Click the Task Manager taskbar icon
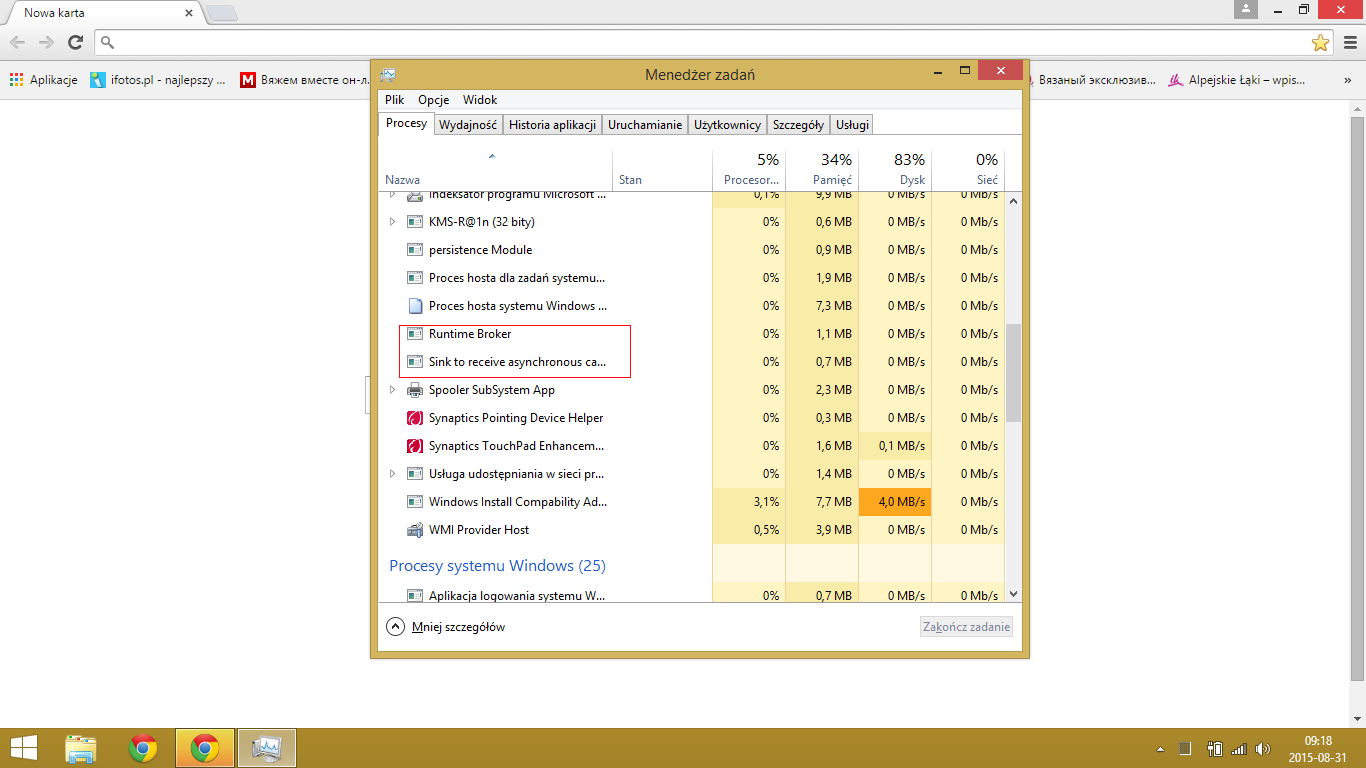Screen dimensions: 1366x768 pos(267,748)
